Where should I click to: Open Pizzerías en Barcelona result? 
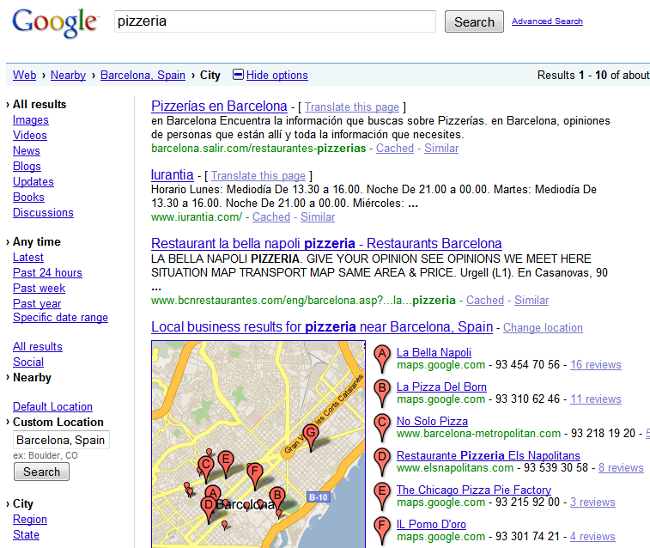[x=219, y=106]
